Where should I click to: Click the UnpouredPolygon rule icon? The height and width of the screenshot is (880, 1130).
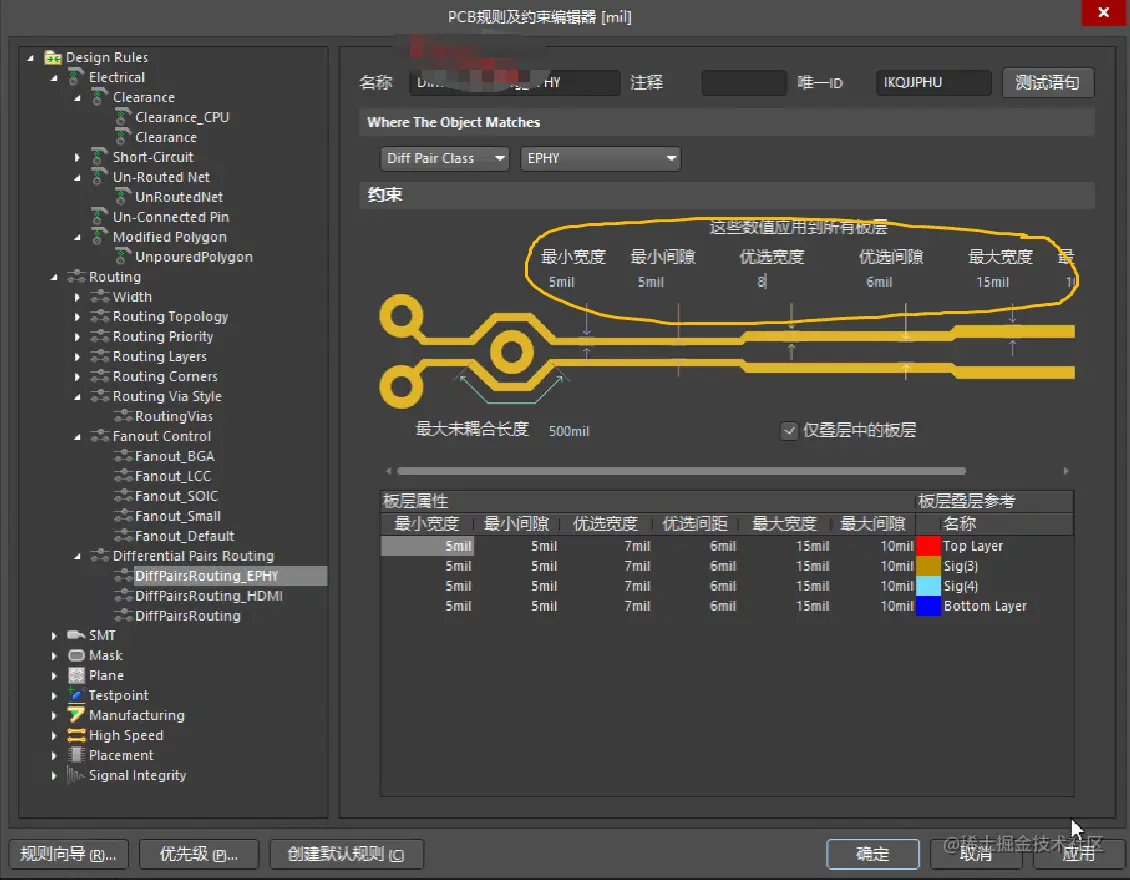123,257
